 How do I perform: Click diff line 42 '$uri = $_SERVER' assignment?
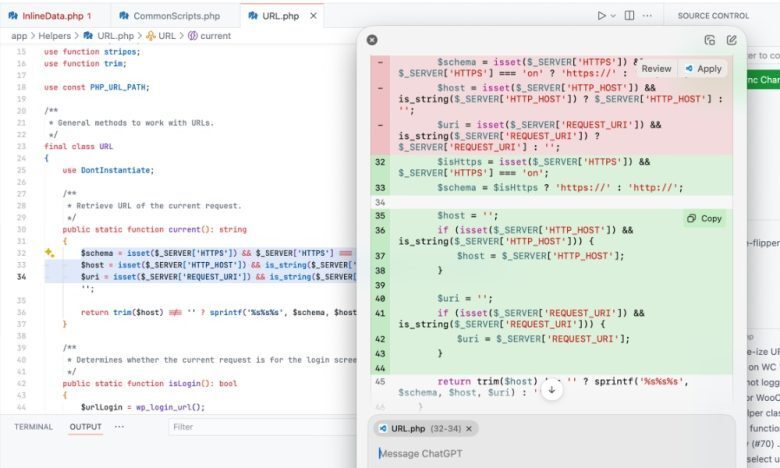click(x=543, y=339)
